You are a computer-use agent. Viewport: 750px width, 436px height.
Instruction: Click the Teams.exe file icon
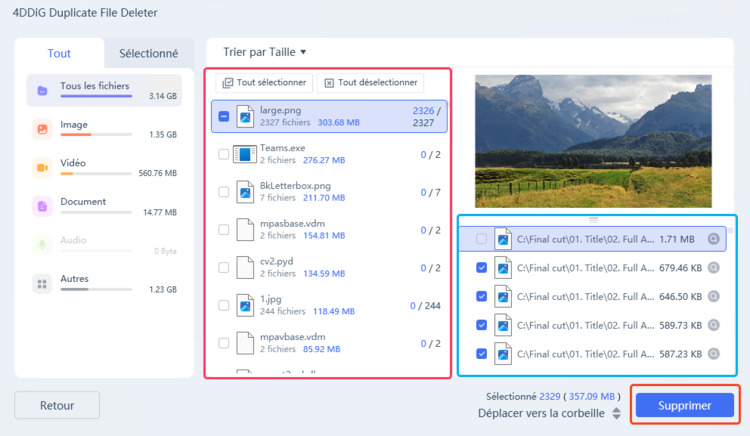point(245,154)
